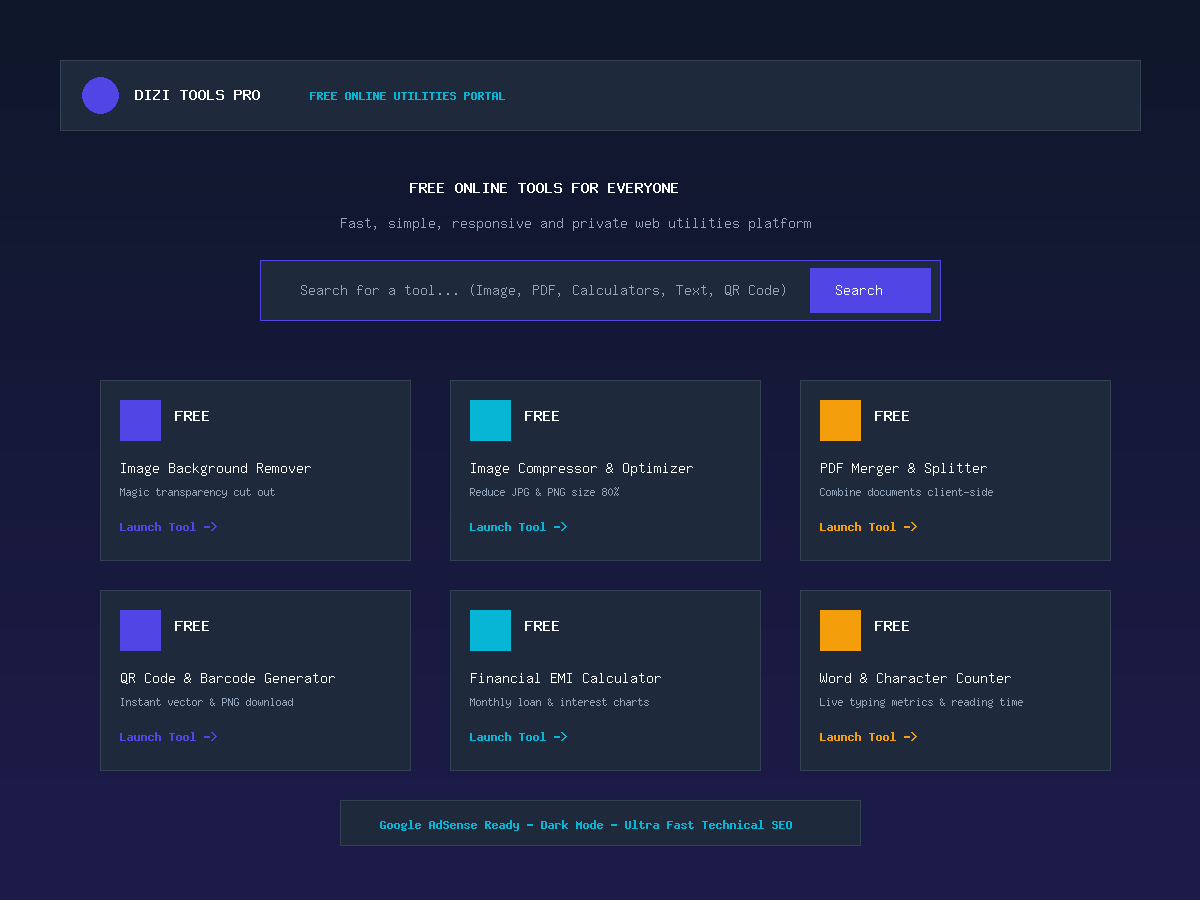Click 'Instant vector & PNG download' text

click(x=206, y=702)
